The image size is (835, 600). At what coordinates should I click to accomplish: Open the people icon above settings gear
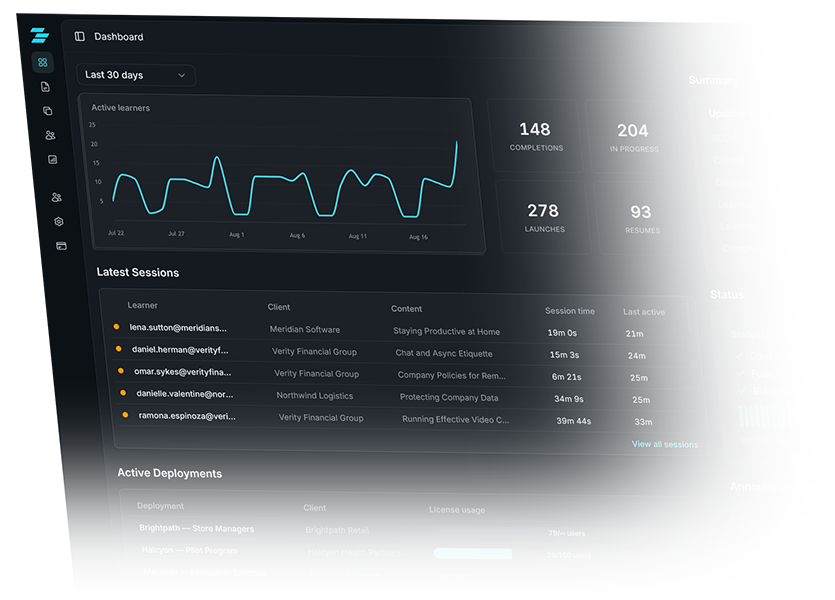coord(56,198)
